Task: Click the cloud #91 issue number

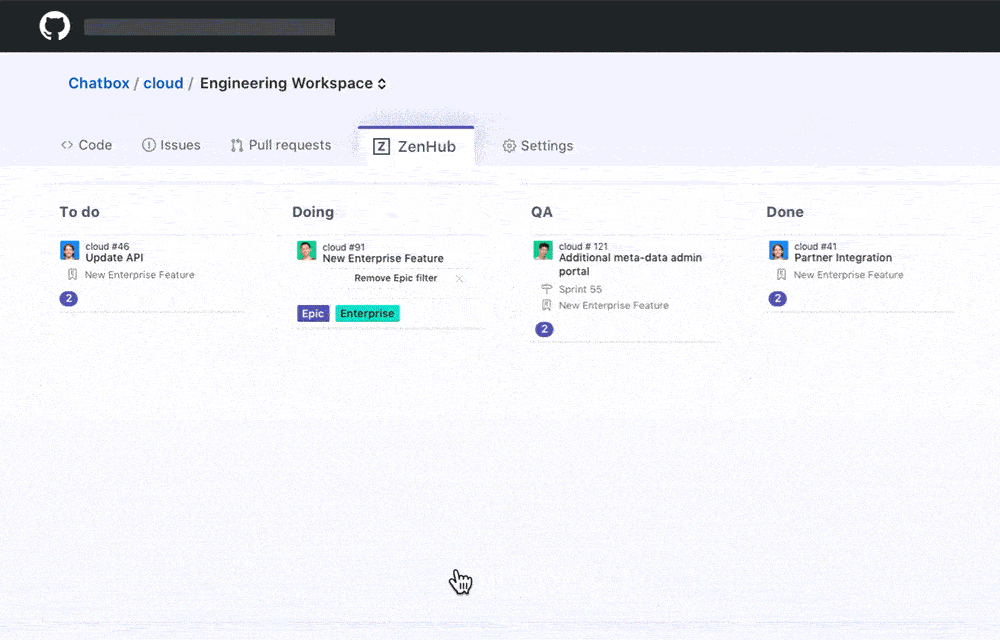Action: click(344, 247)
